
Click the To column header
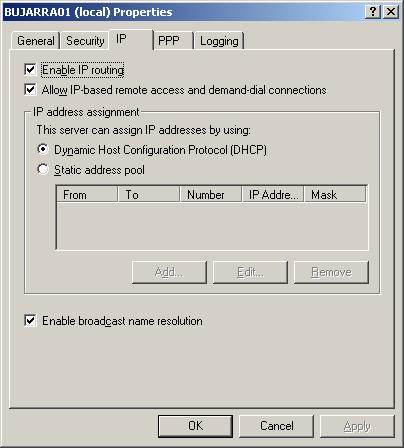[149, 194]
